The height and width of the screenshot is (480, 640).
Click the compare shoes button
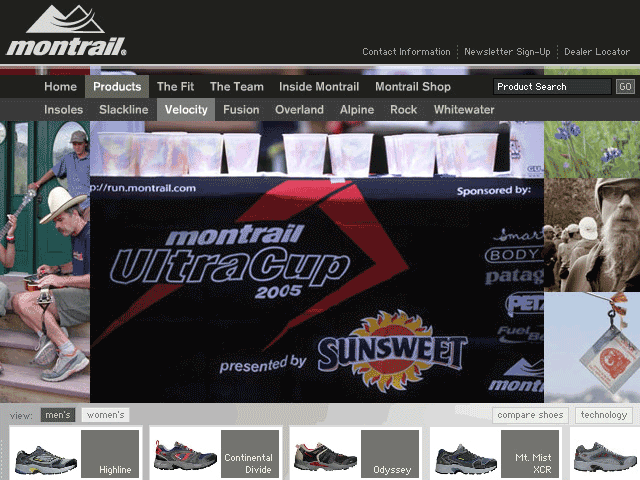click(x=530, y=415)
